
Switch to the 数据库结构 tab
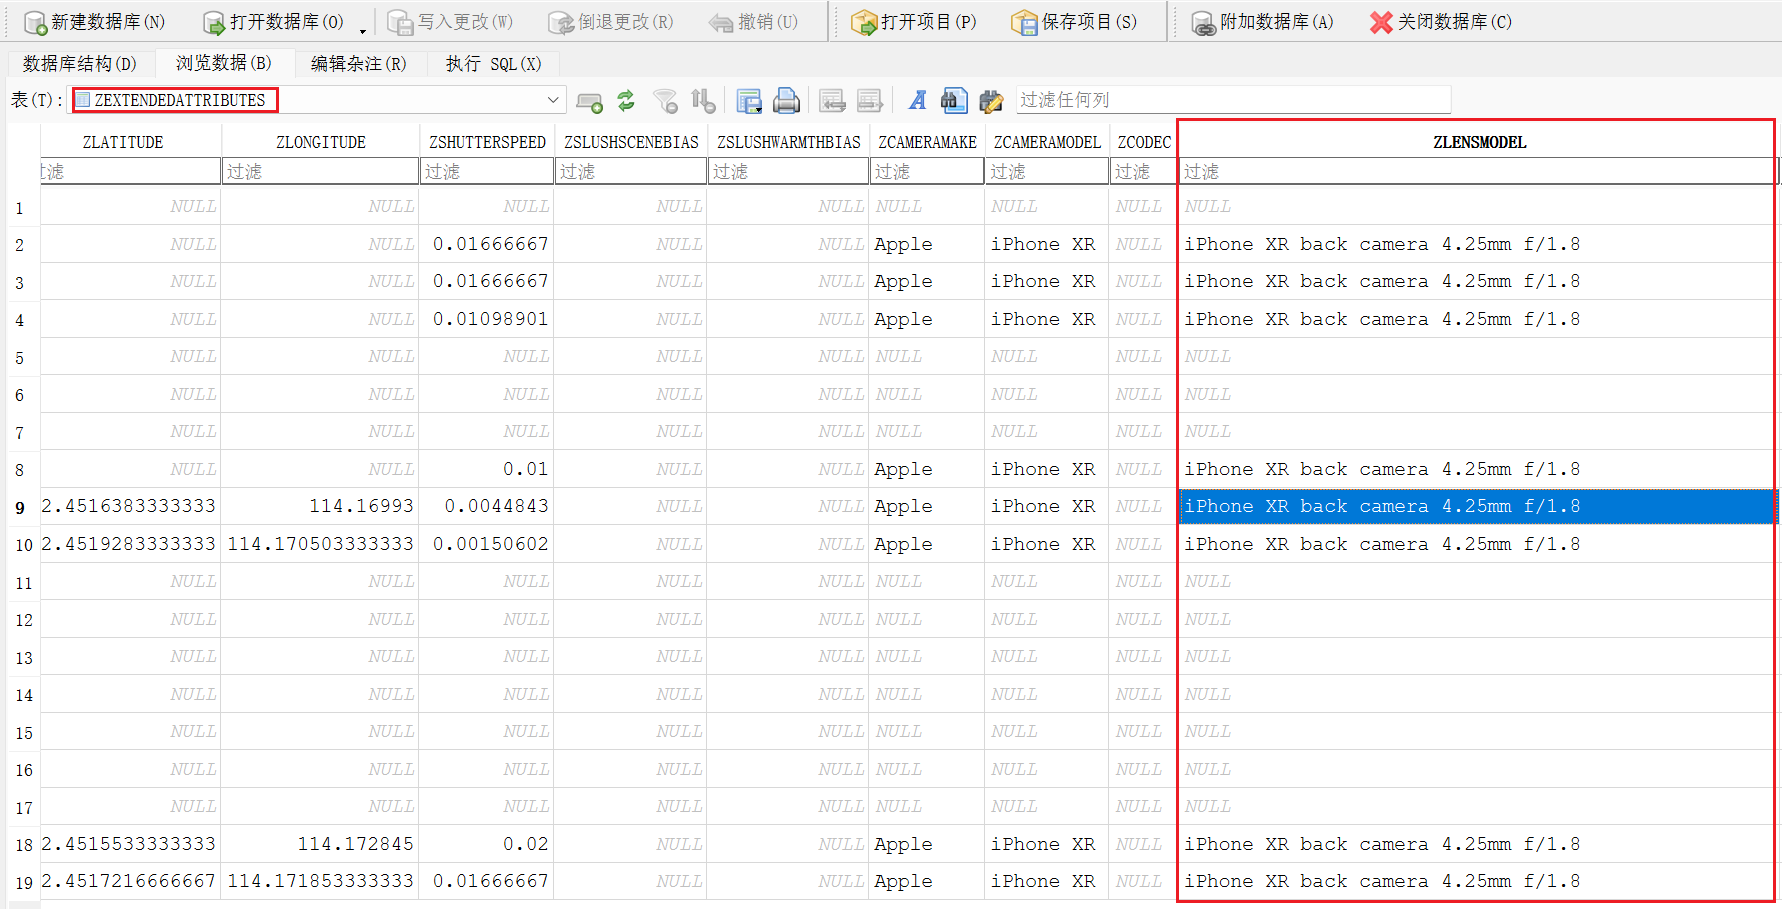80,64
